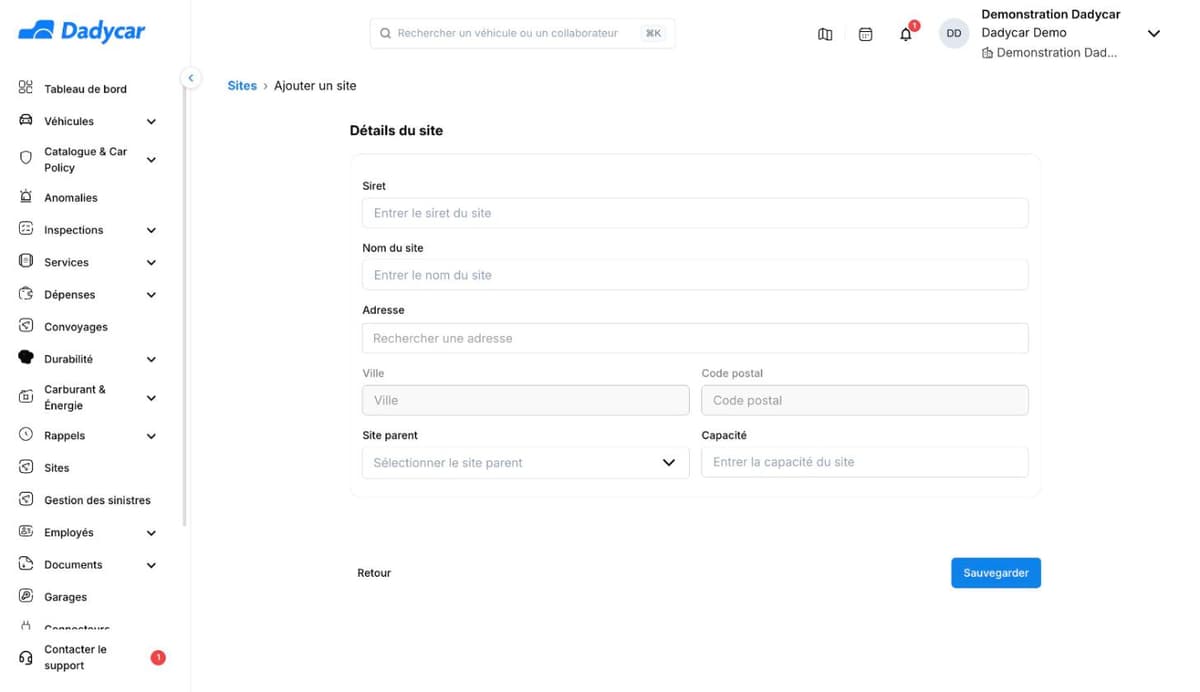Go to Tableau de bord
1200x692 pixels.
point(85,89)
